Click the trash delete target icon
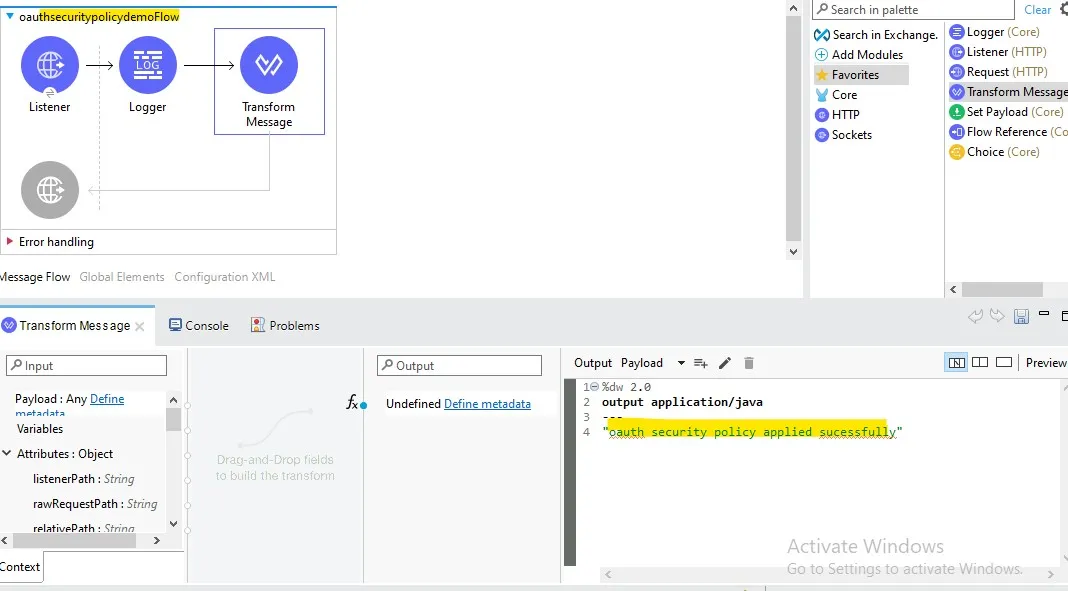The height and width of the screenshot is (591, 1068). tap(749, 363)
